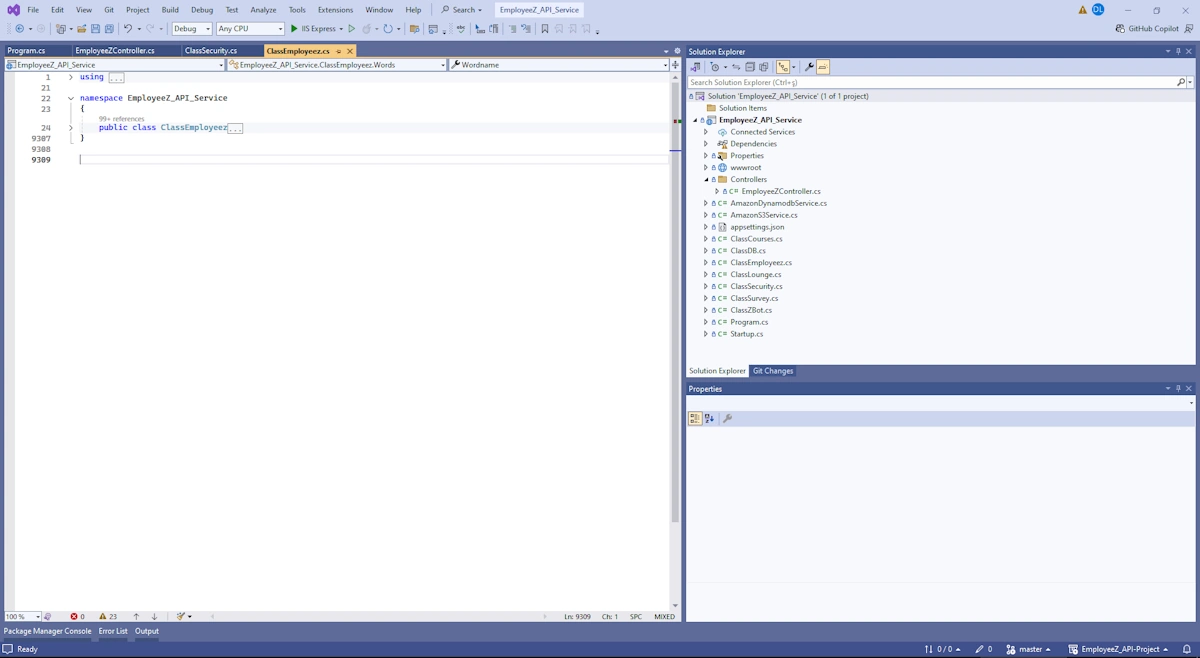The width and height of the screenshot is (1200, 658).
Task: Click the red error count indicator
Action: [77, 616]
